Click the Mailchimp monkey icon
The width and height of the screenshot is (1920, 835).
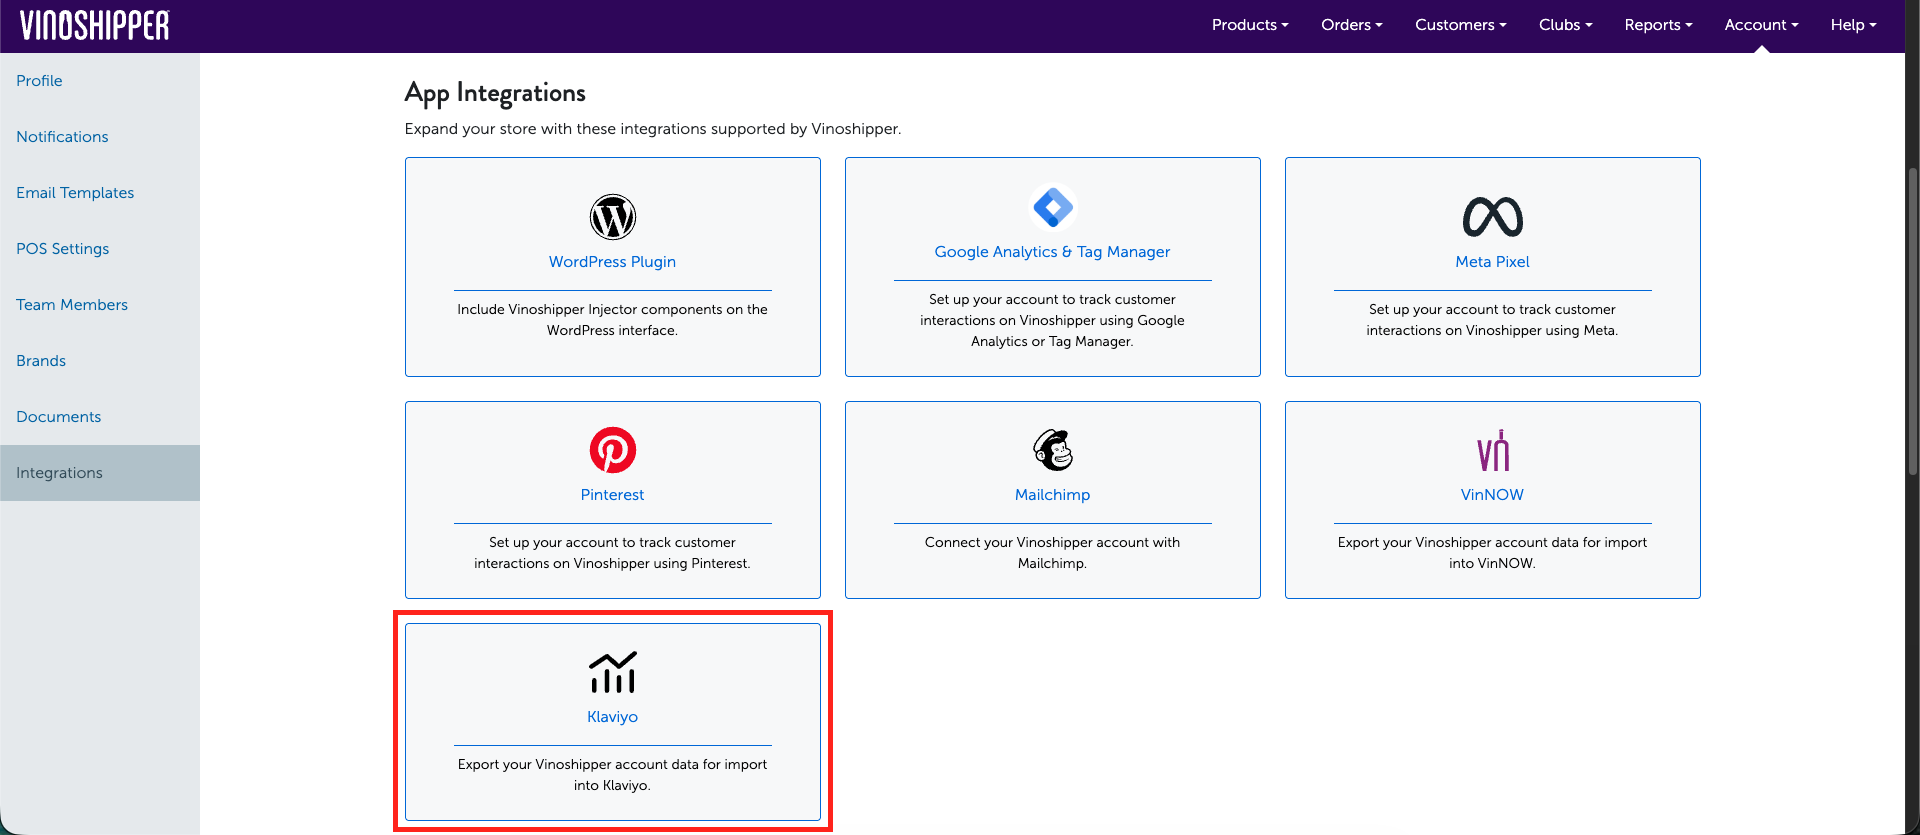coord(1052,450)
